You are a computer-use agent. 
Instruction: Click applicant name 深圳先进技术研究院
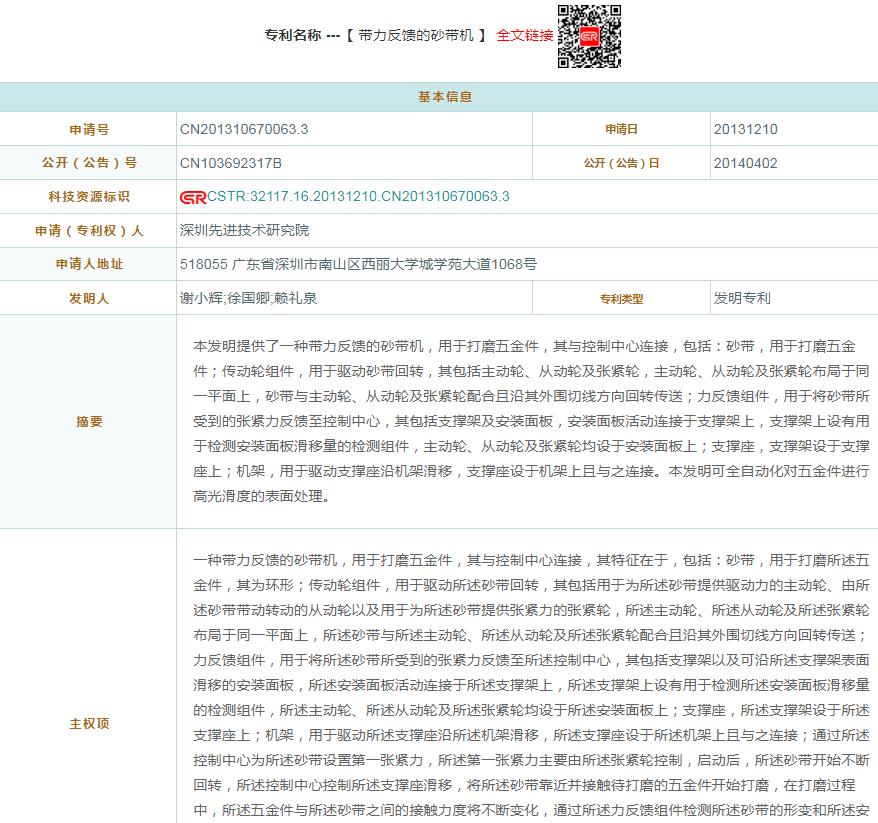244,230
